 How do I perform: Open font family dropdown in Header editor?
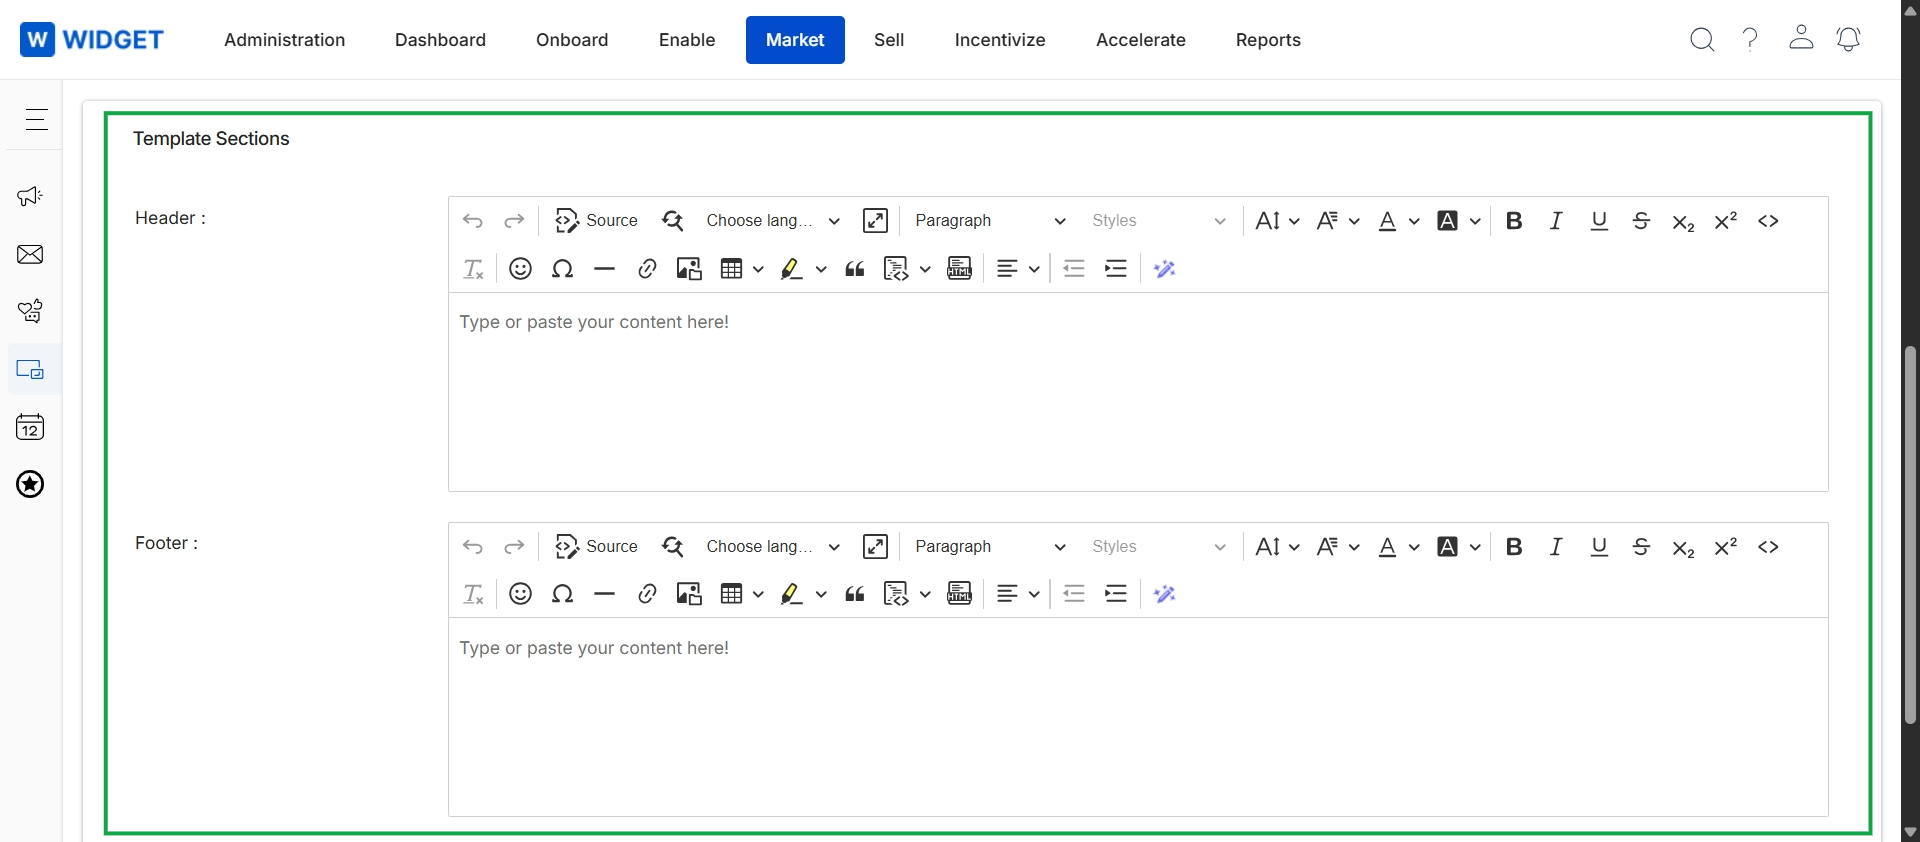pos(1338,221)
